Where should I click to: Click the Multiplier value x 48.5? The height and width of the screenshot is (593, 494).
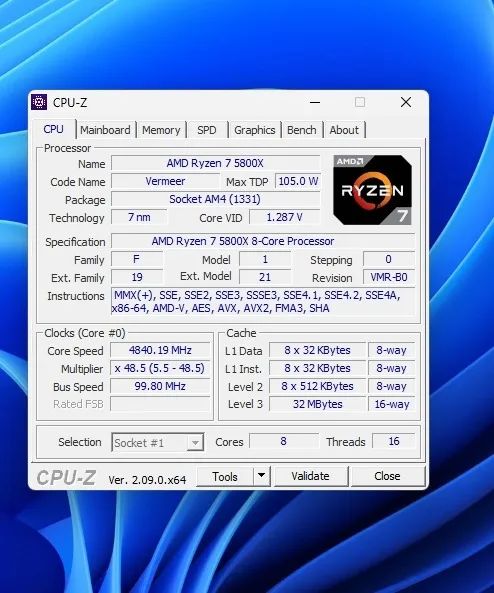coord(160,368)
